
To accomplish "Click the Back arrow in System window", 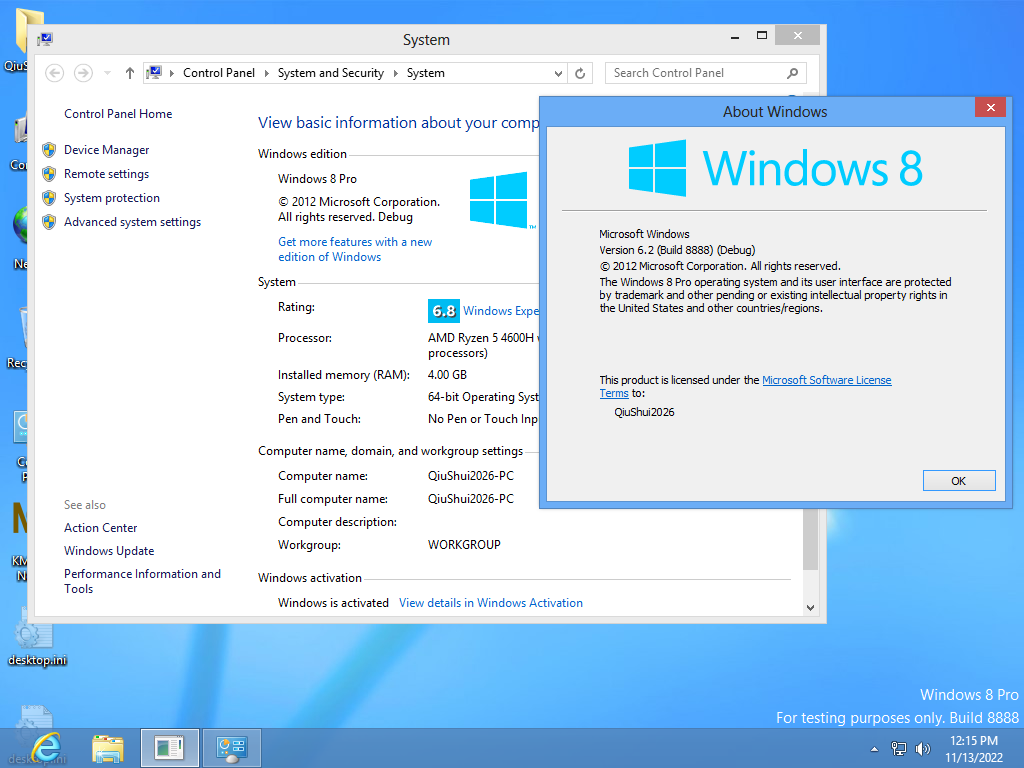I will 54,73.
